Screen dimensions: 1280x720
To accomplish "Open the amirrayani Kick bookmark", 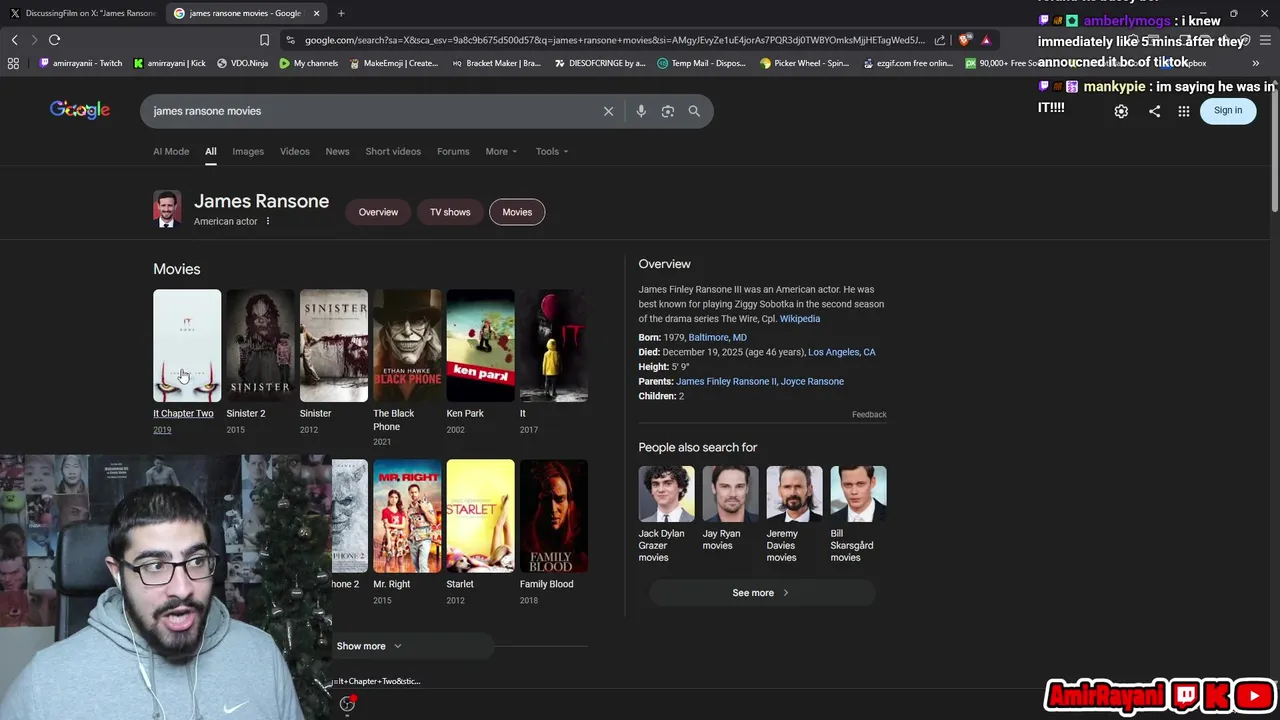I will pos(169,63).
